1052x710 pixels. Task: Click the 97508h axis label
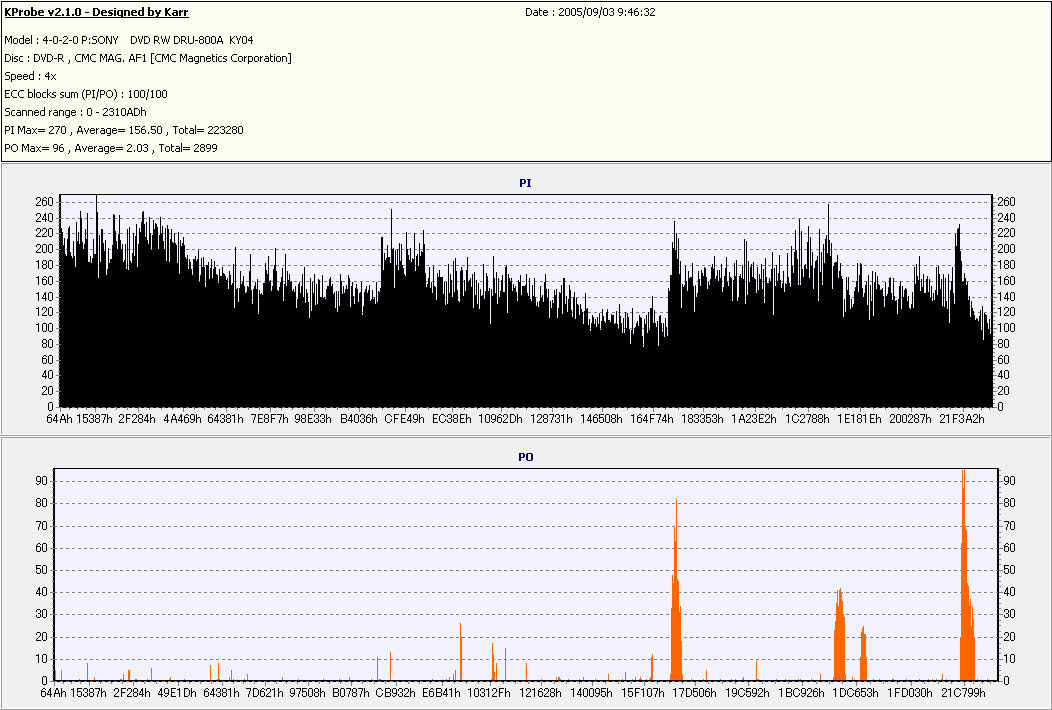307,693
